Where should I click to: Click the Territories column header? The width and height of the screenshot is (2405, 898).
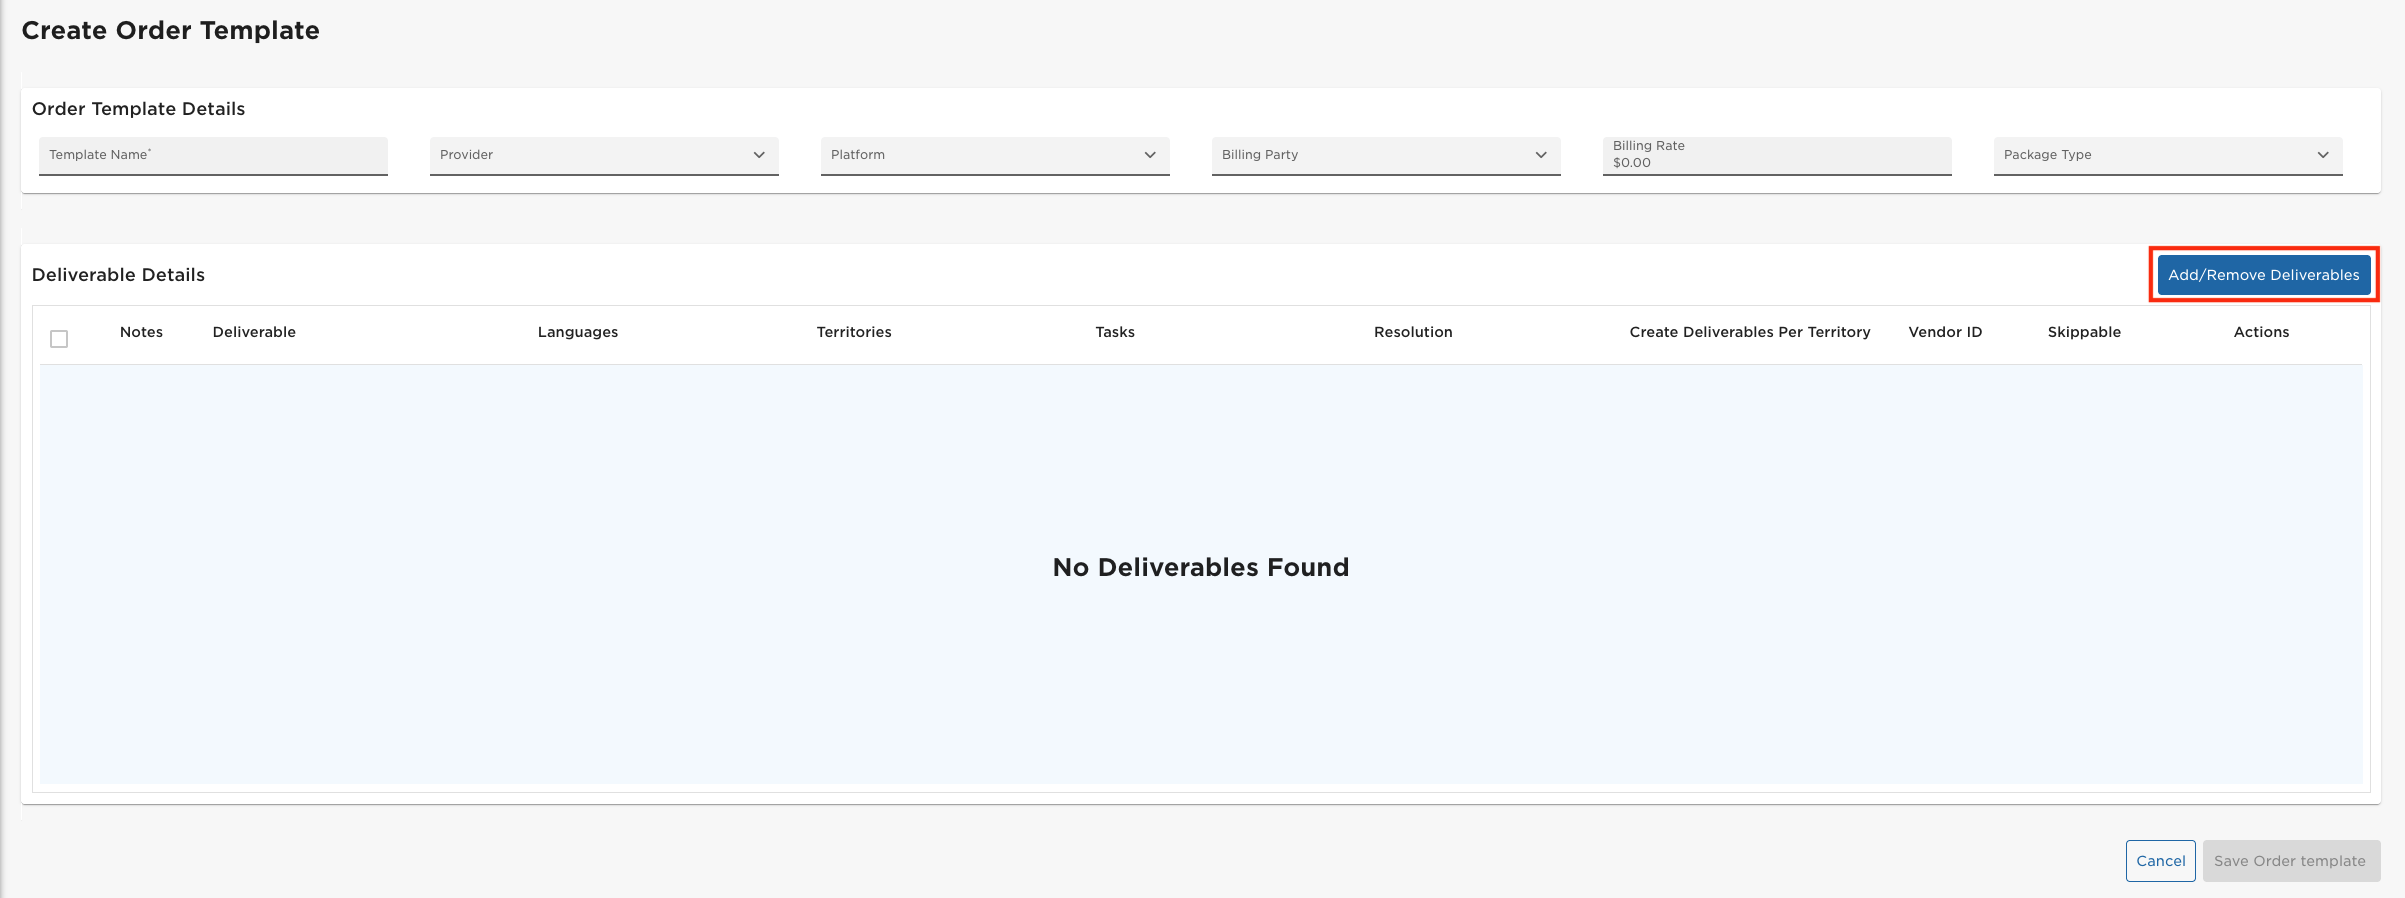pos(854,332)
